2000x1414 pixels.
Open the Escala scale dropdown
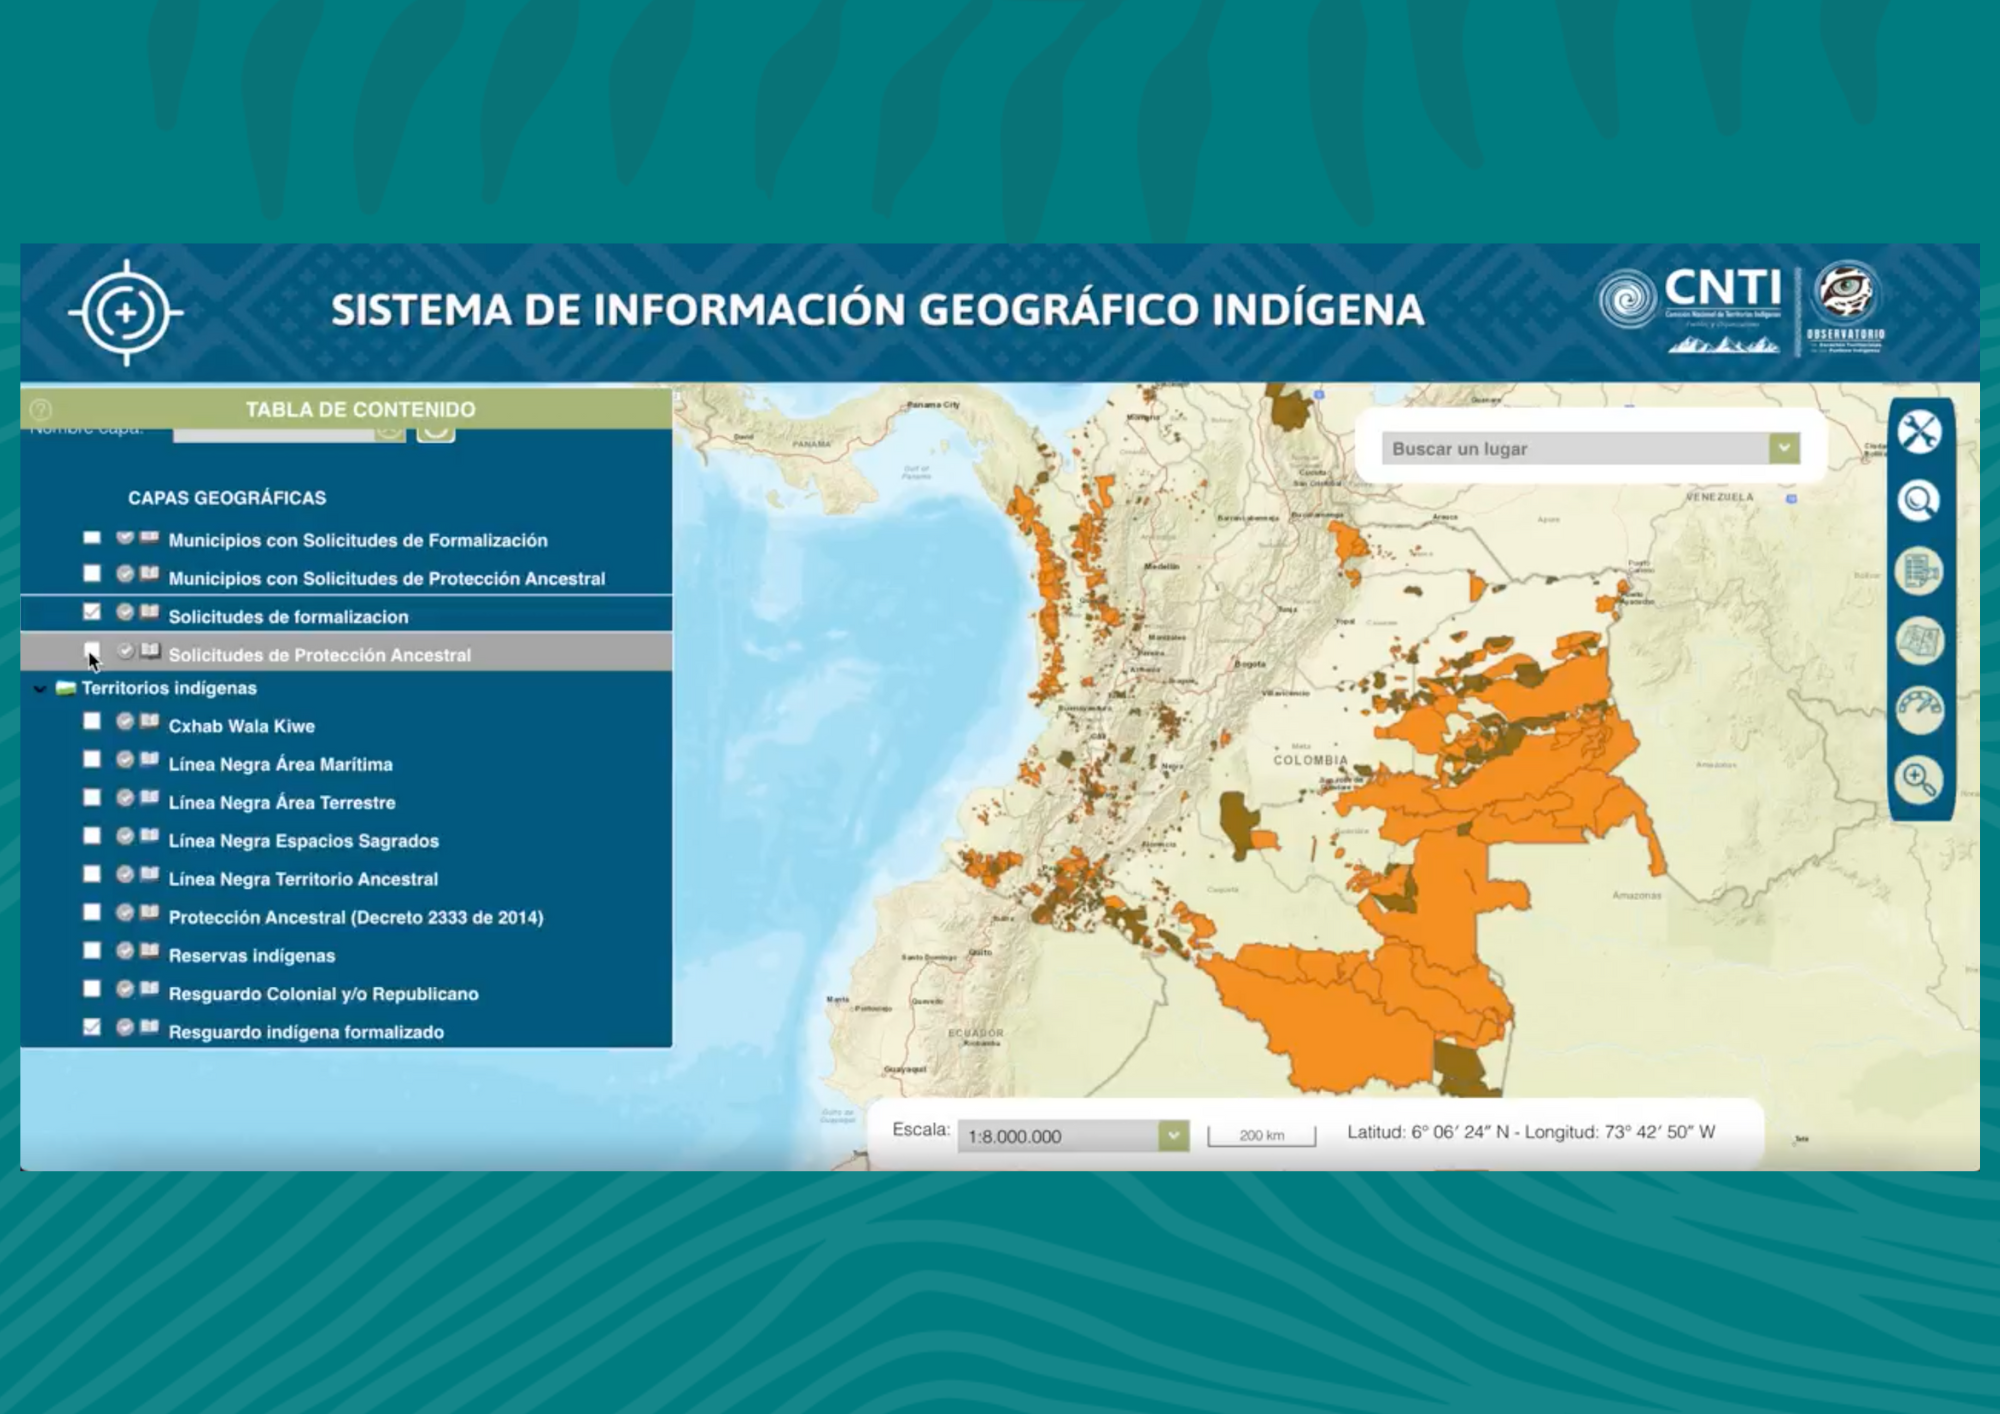[1173, 1135]
